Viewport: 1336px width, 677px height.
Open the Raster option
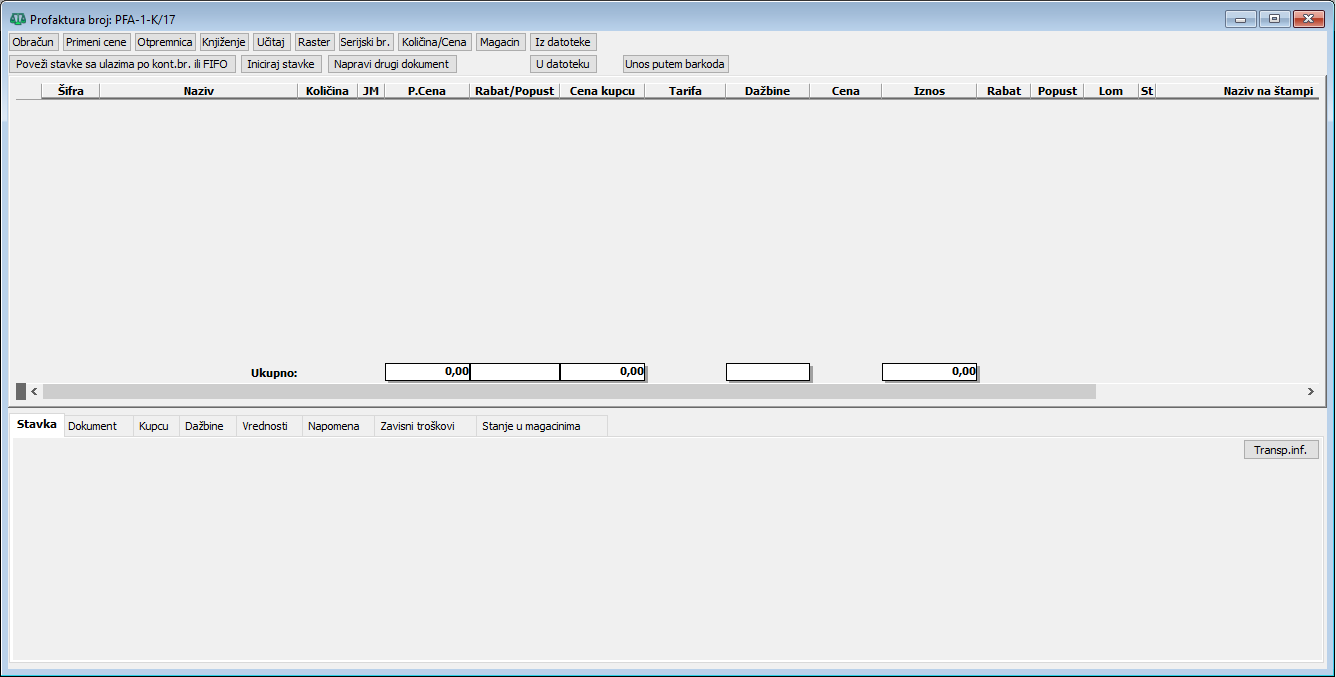[x=314, y=42]
